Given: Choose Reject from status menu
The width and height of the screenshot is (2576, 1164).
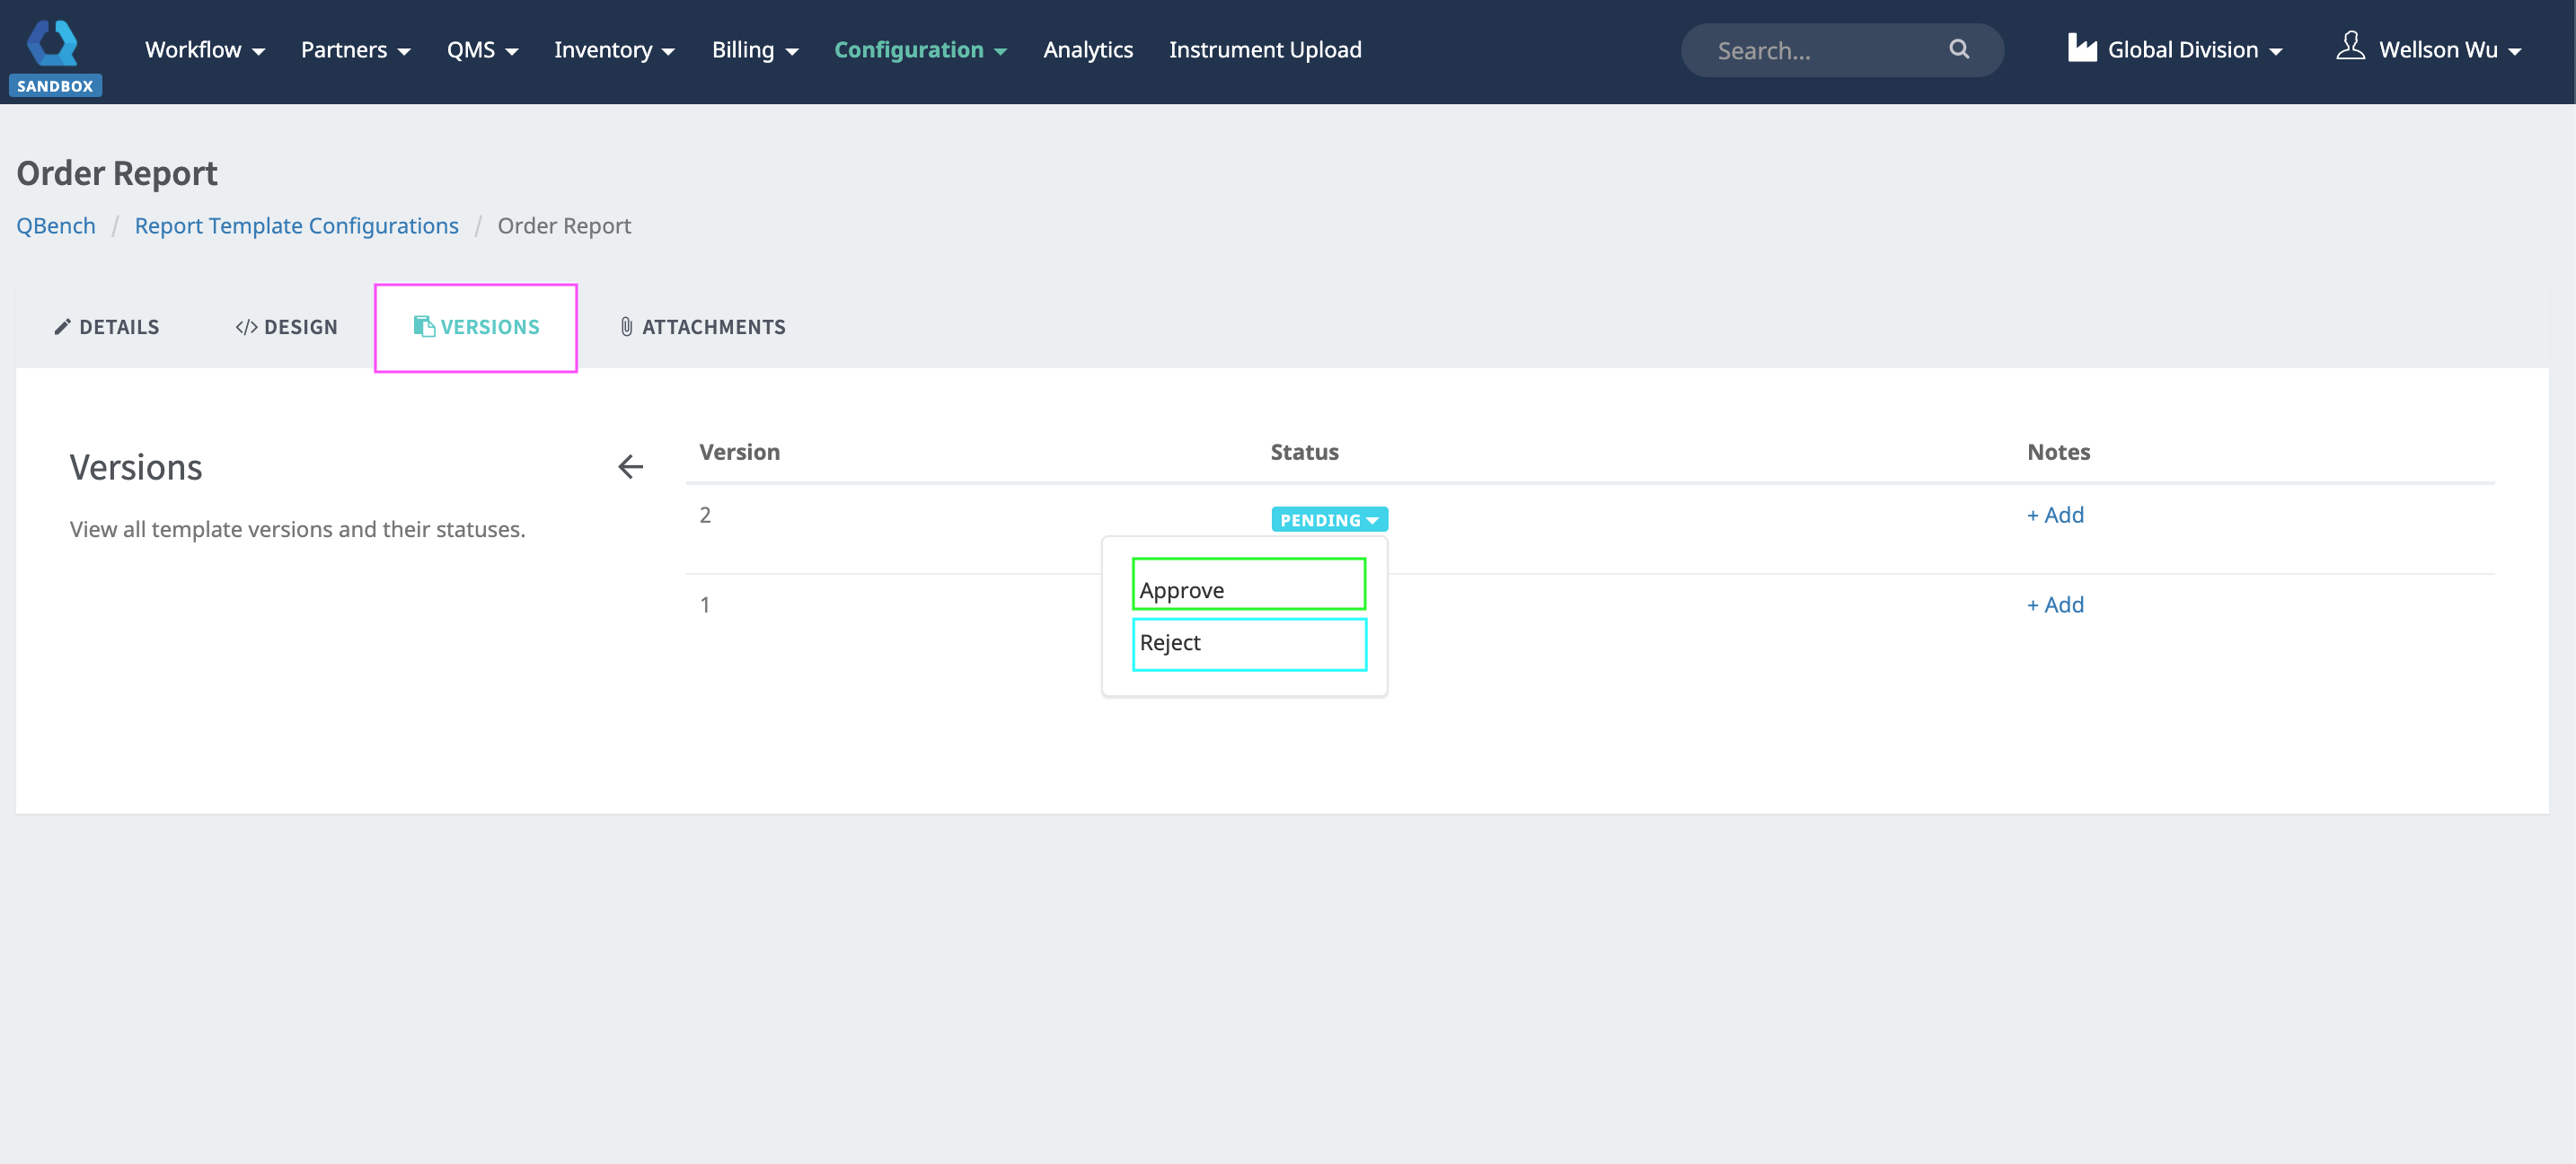Looking at the screenshot, I should tap(1248, 643).
